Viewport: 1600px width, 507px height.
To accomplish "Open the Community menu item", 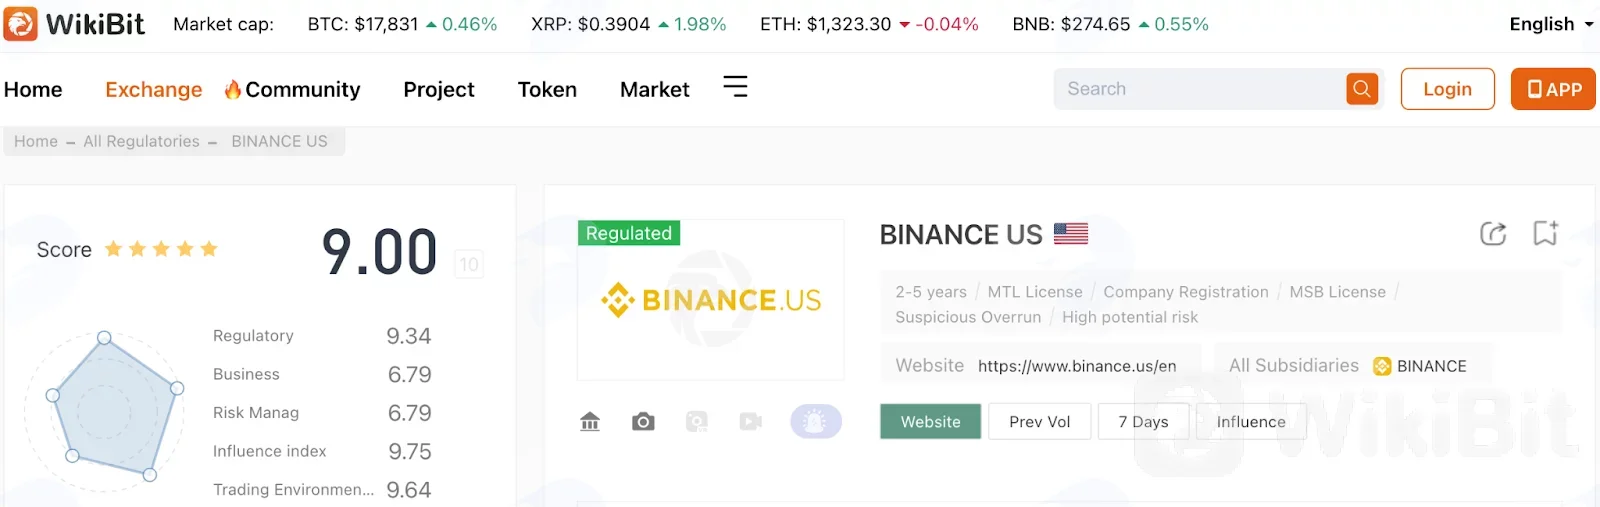I will click(x=292, y=90).
